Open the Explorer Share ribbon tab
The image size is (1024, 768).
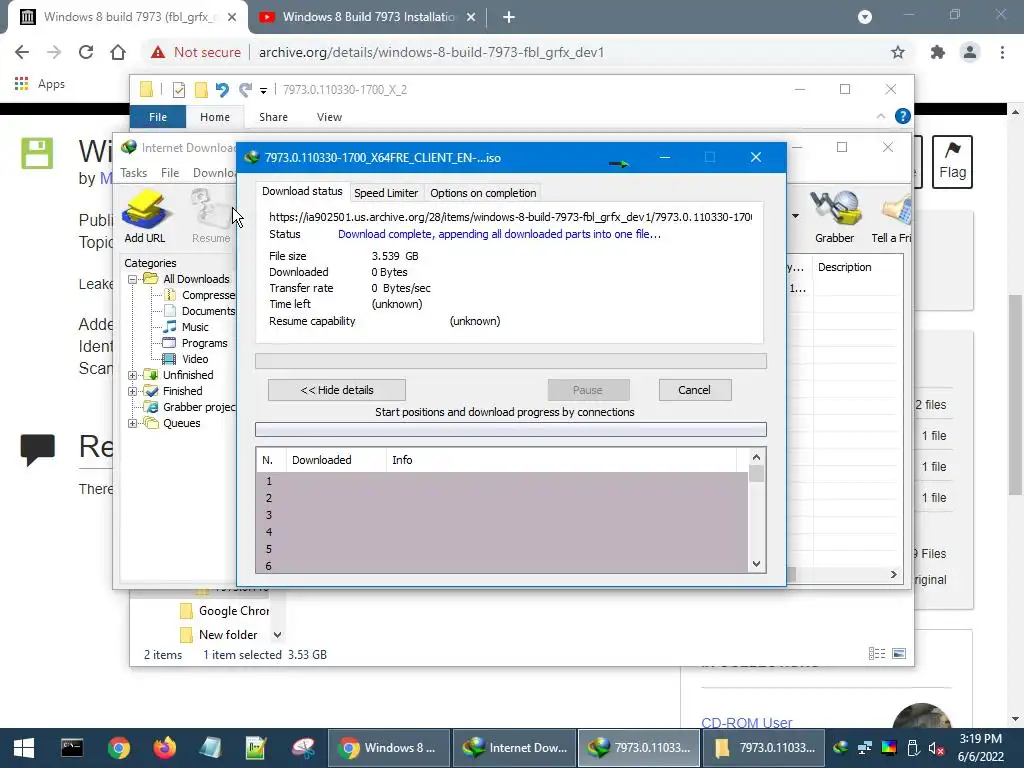pyautogui.click(x=273, y=117)
